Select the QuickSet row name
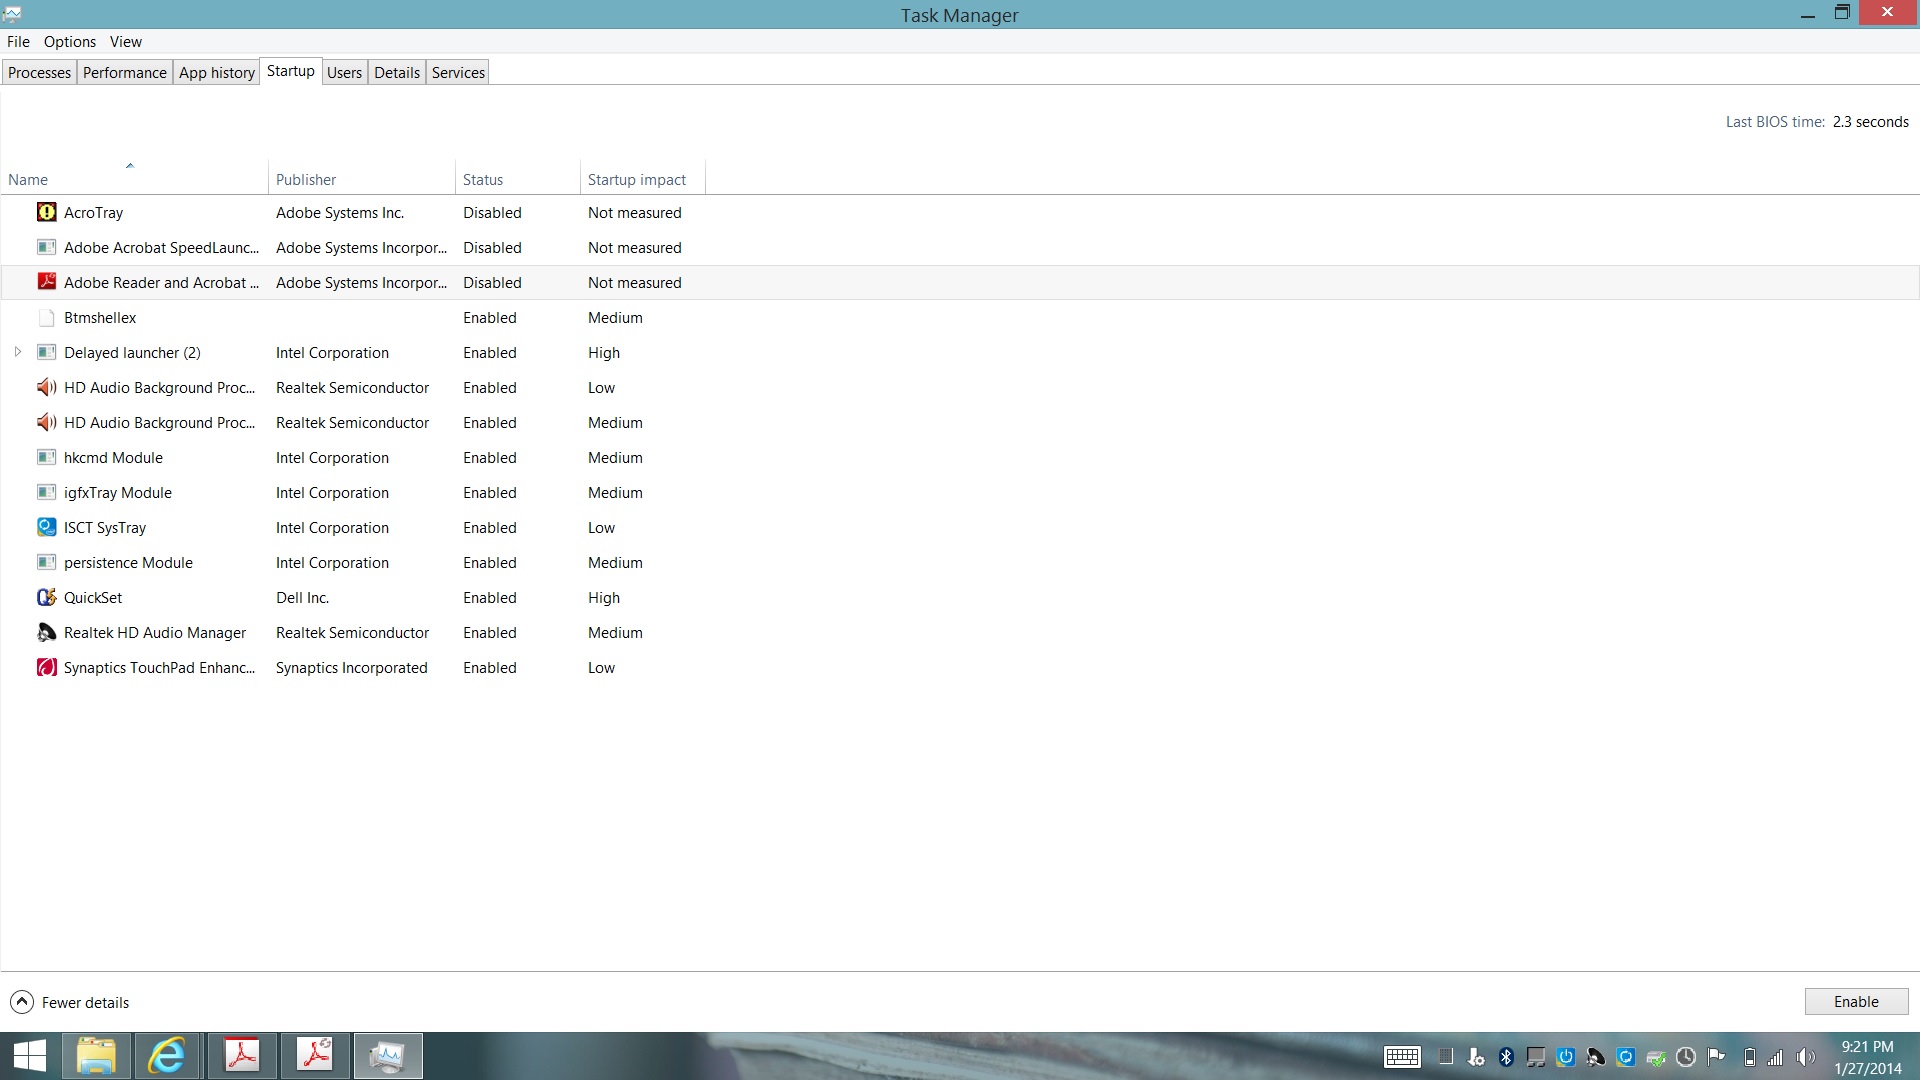This screenshot has height=1080, width=1920. [x=93, y=597]
